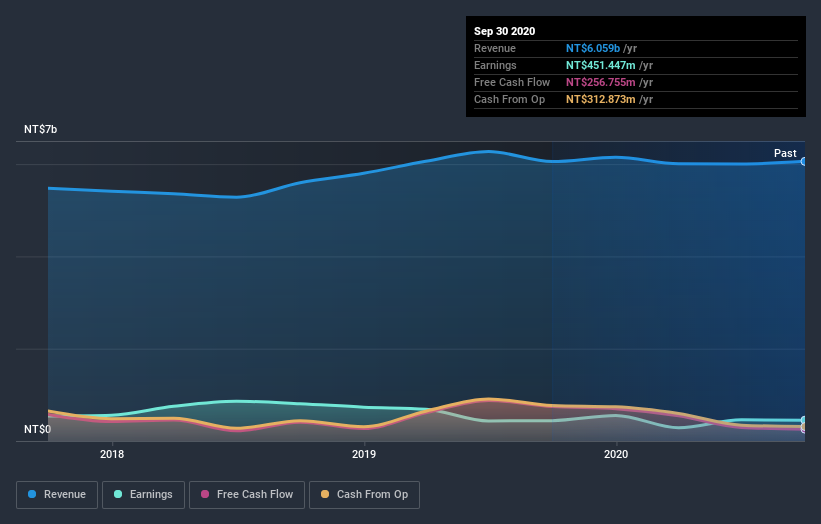The height and width of the screenshot is (524, 821).
Task: Click the NT$7b axis label
Action: [x=40, y=129]
